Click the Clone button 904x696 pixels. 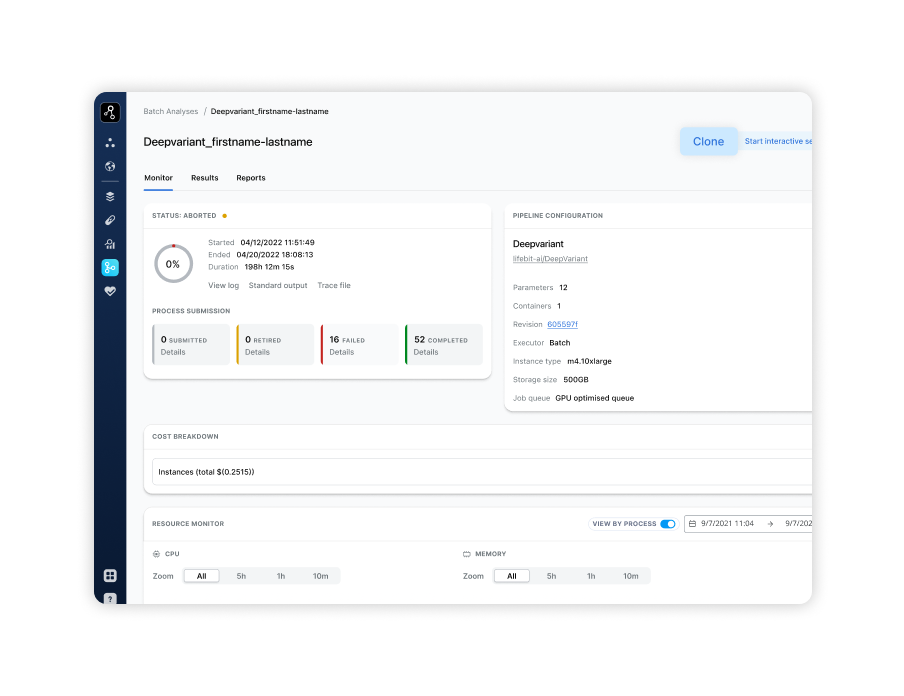[708, 142]
